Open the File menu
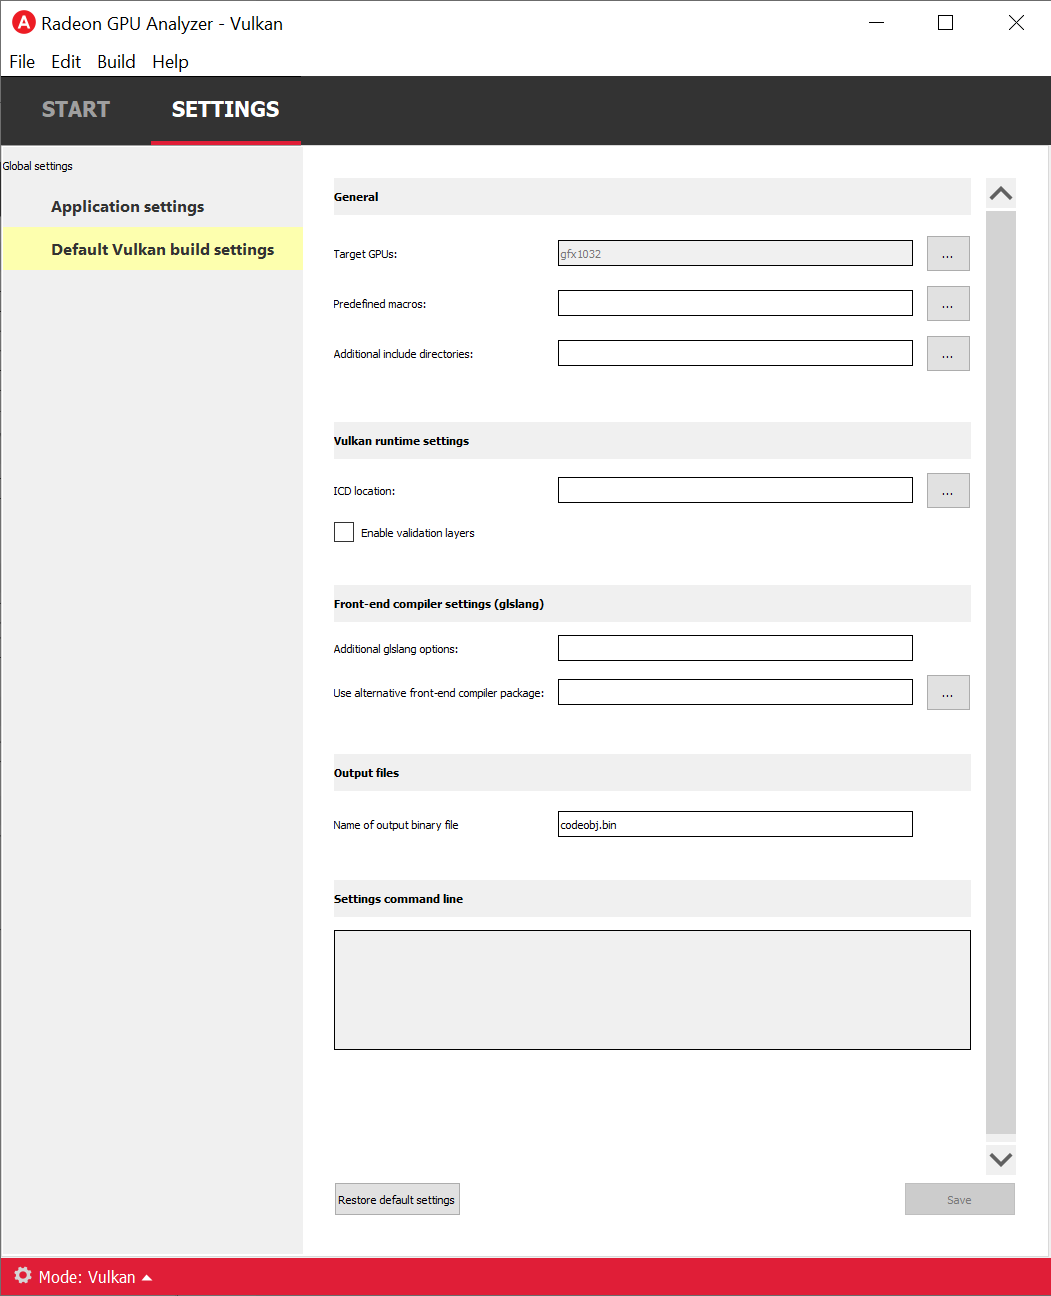Screen dimensions: 1051x1296 (x=22, y=62)
